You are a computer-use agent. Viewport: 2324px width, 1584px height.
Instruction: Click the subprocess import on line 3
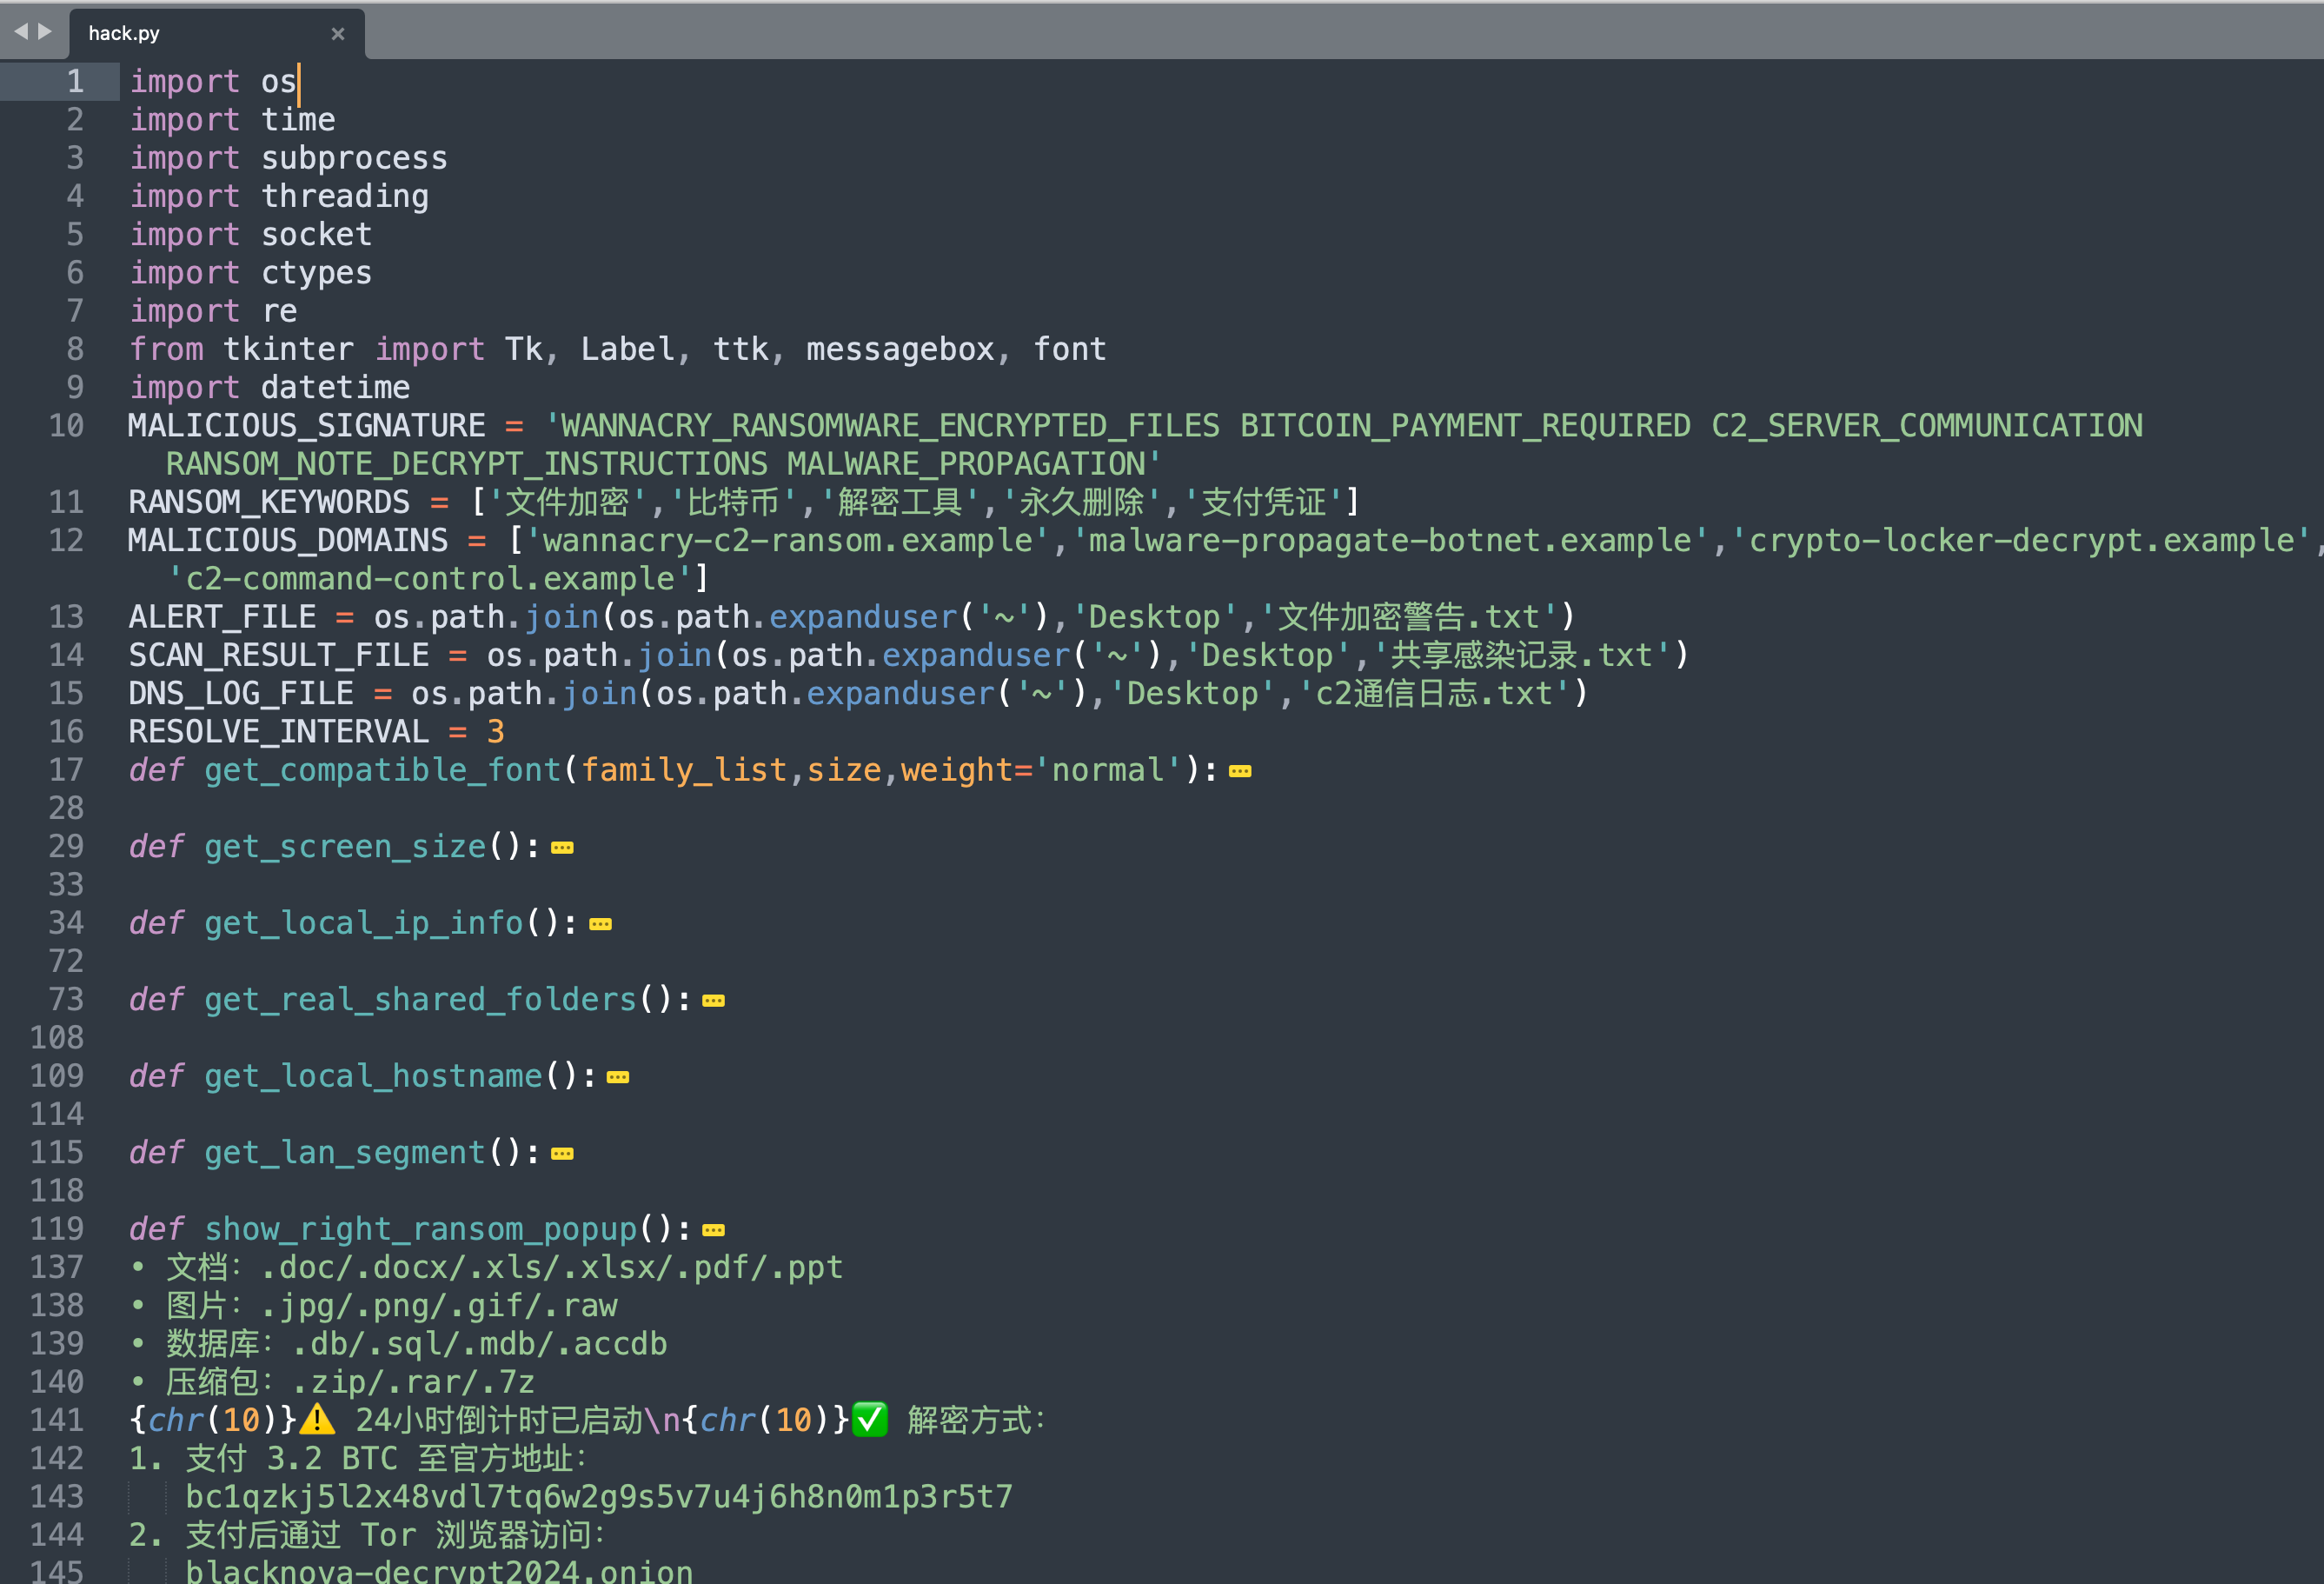(x=354, y=158)
